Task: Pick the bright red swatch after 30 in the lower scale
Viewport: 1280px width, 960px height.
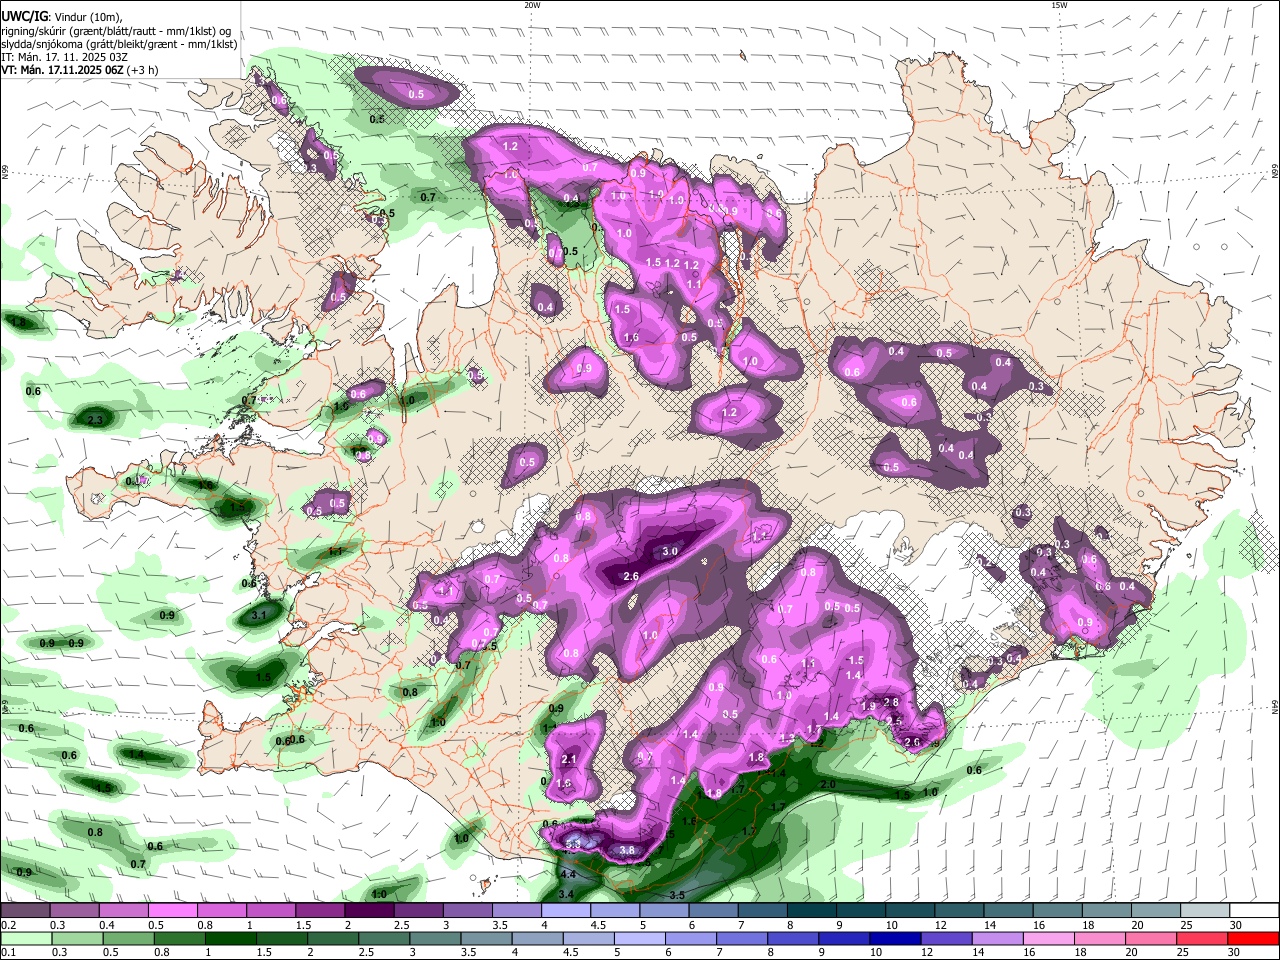Action: coord(1254,938)
